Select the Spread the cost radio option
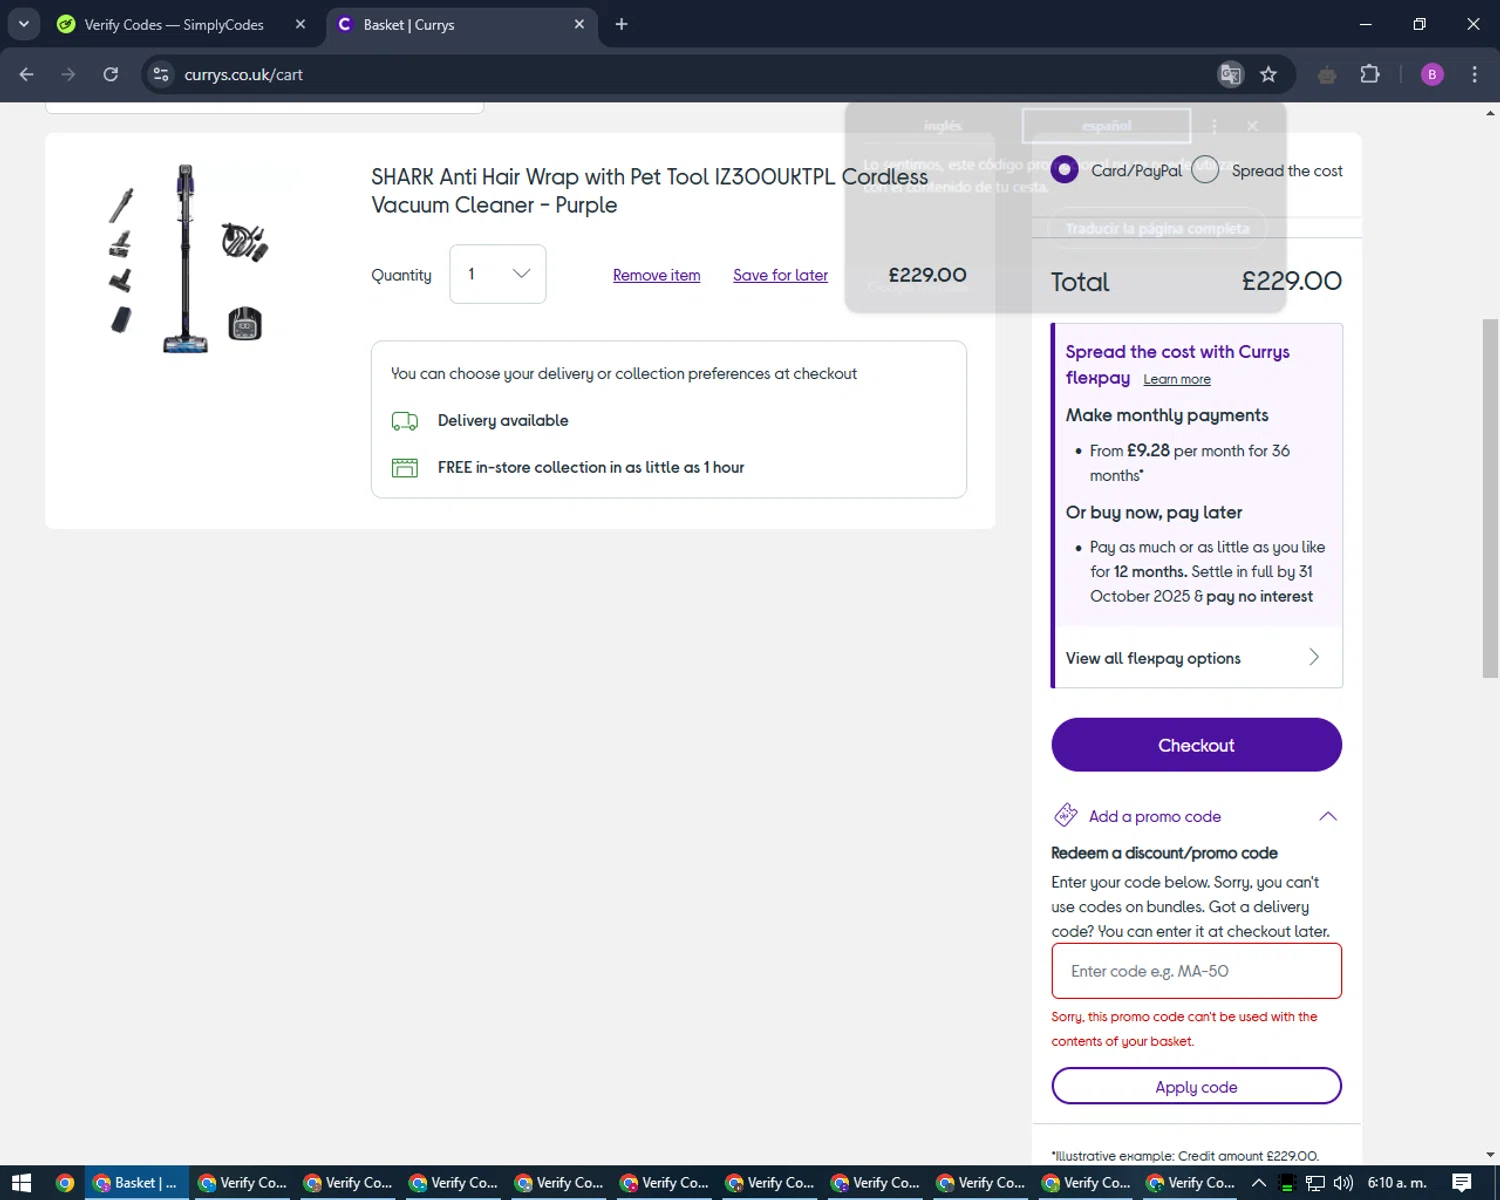The width and height of the screenshot is (1500, 1200). pyautogui.click(x=1205, y=170)
